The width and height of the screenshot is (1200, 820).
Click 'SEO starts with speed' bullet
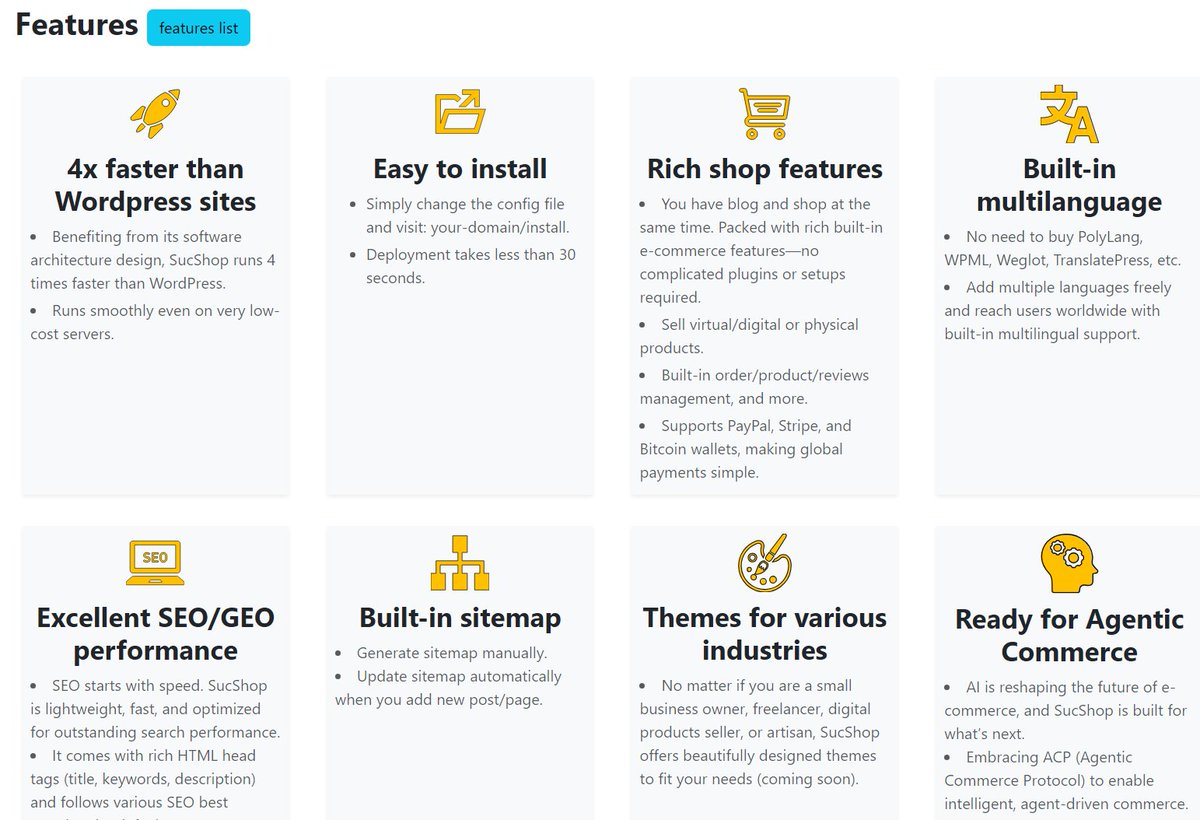155,709
